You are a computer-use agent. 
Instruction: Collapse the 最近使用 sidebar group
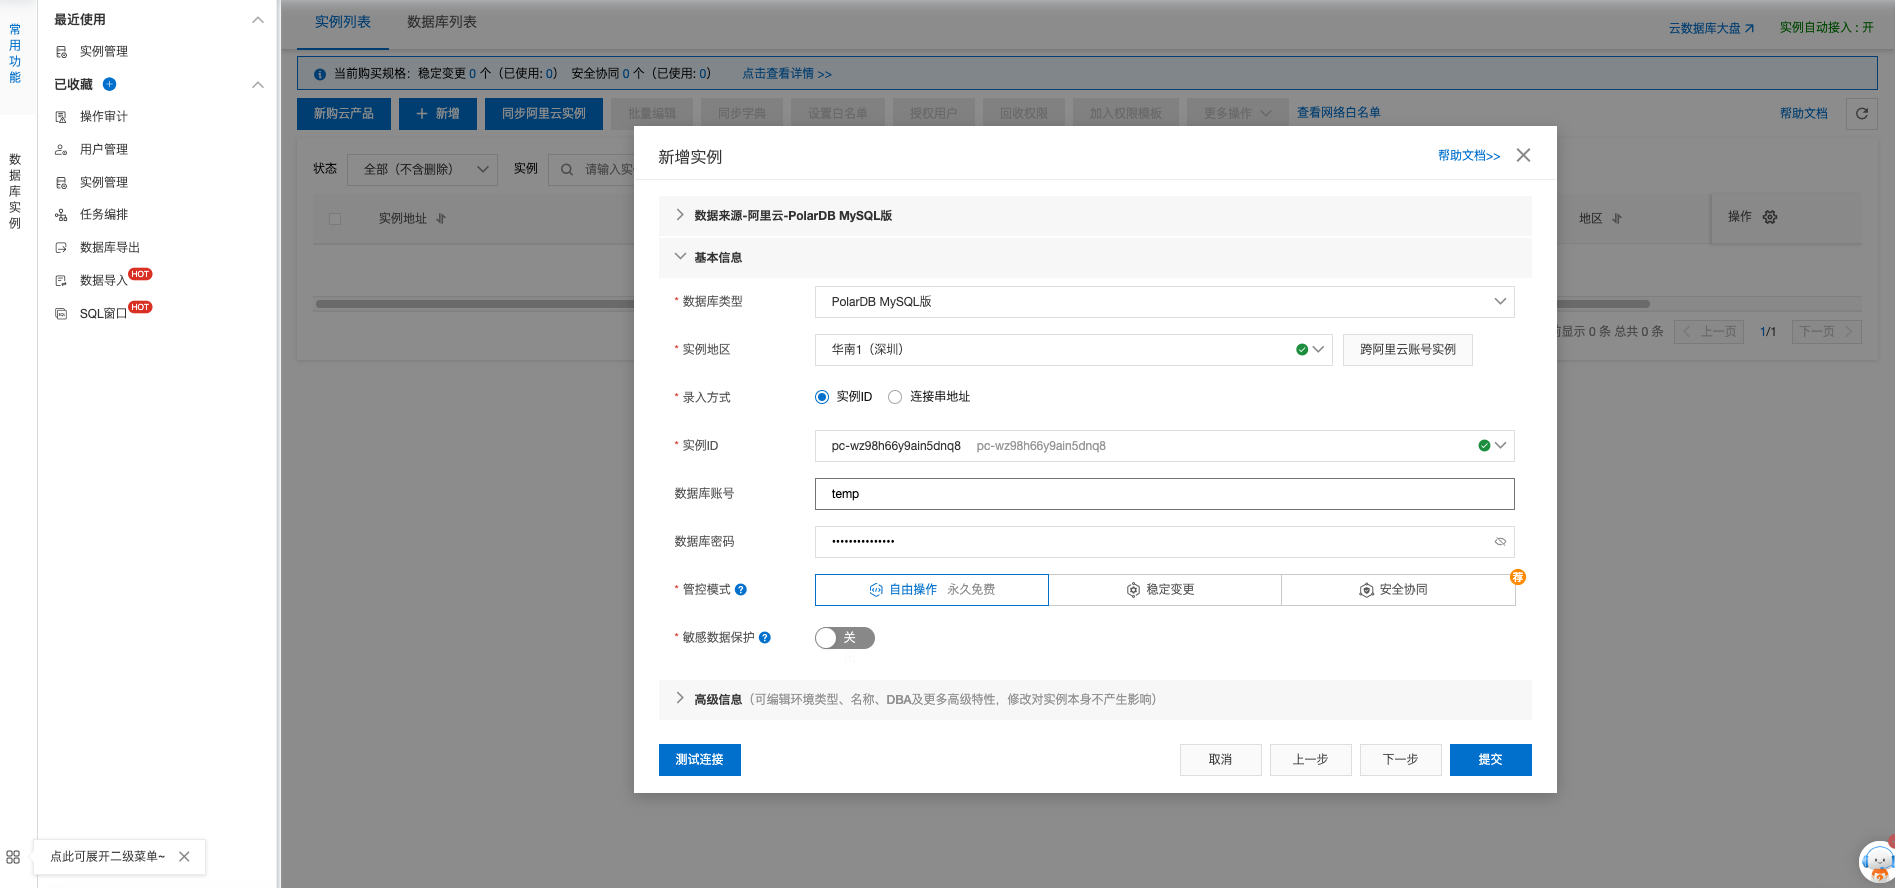(x=258, y=20)
